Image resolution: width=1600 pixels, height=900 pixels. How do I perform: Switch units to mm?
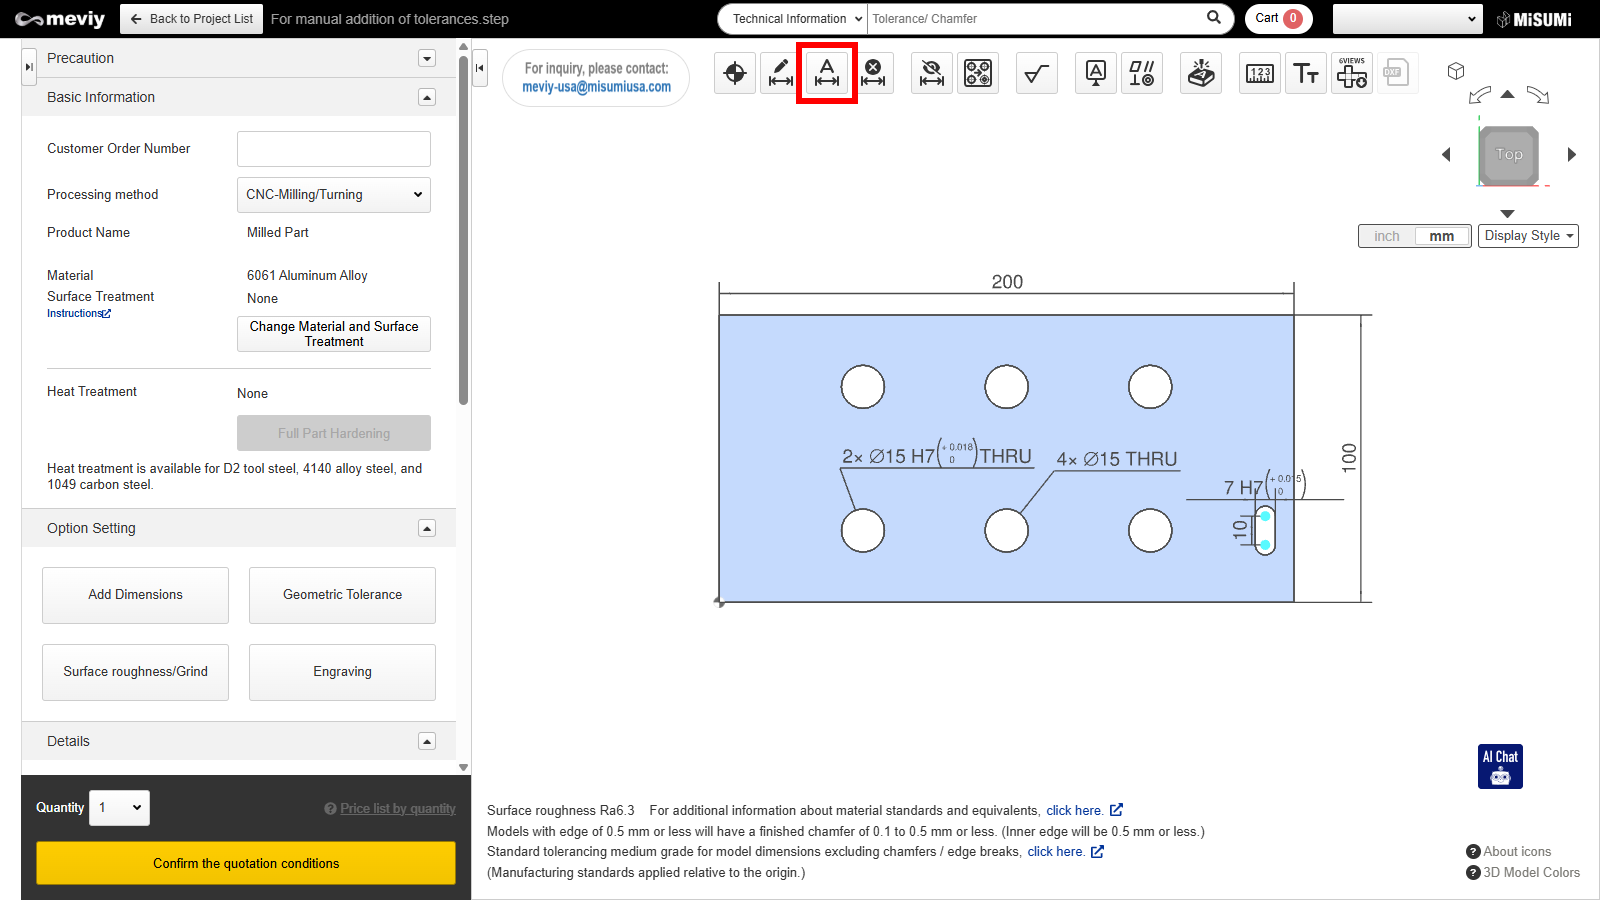click(x=1441, y=236)
